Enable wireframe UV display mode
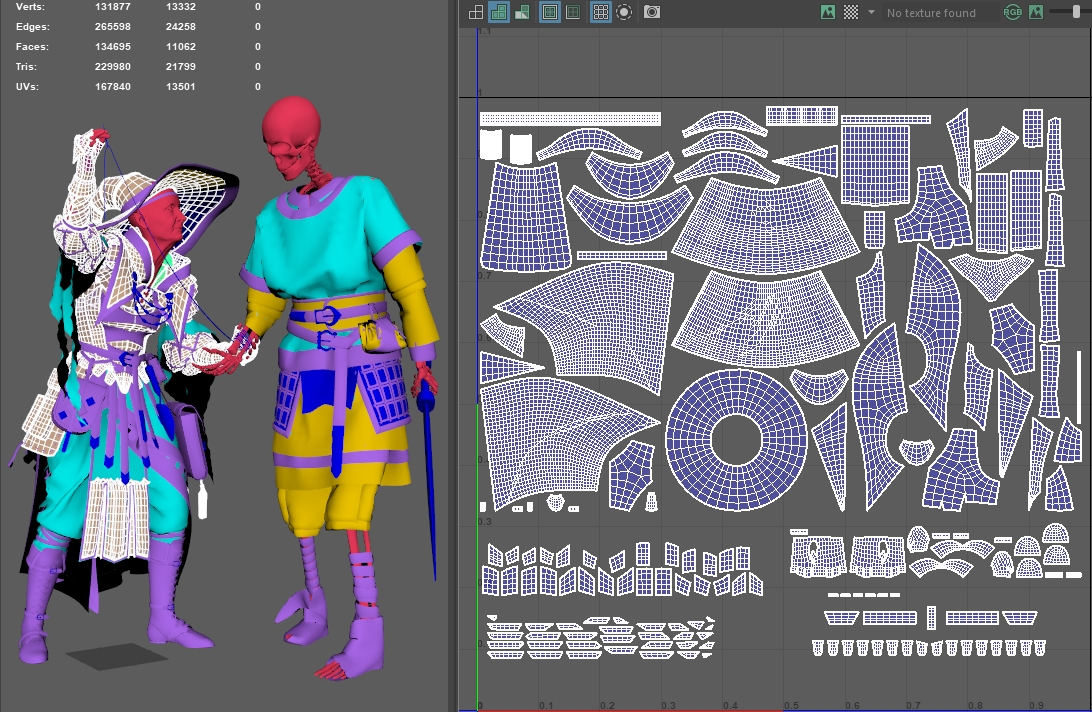Screen dimensions: 1092x712 coord(476,12)
